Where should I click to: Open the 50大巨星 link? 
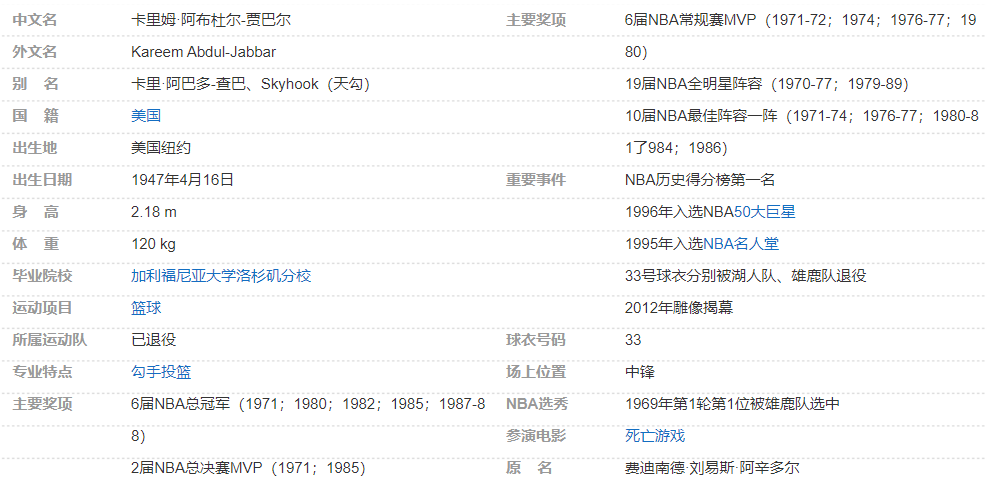(765, 212)
